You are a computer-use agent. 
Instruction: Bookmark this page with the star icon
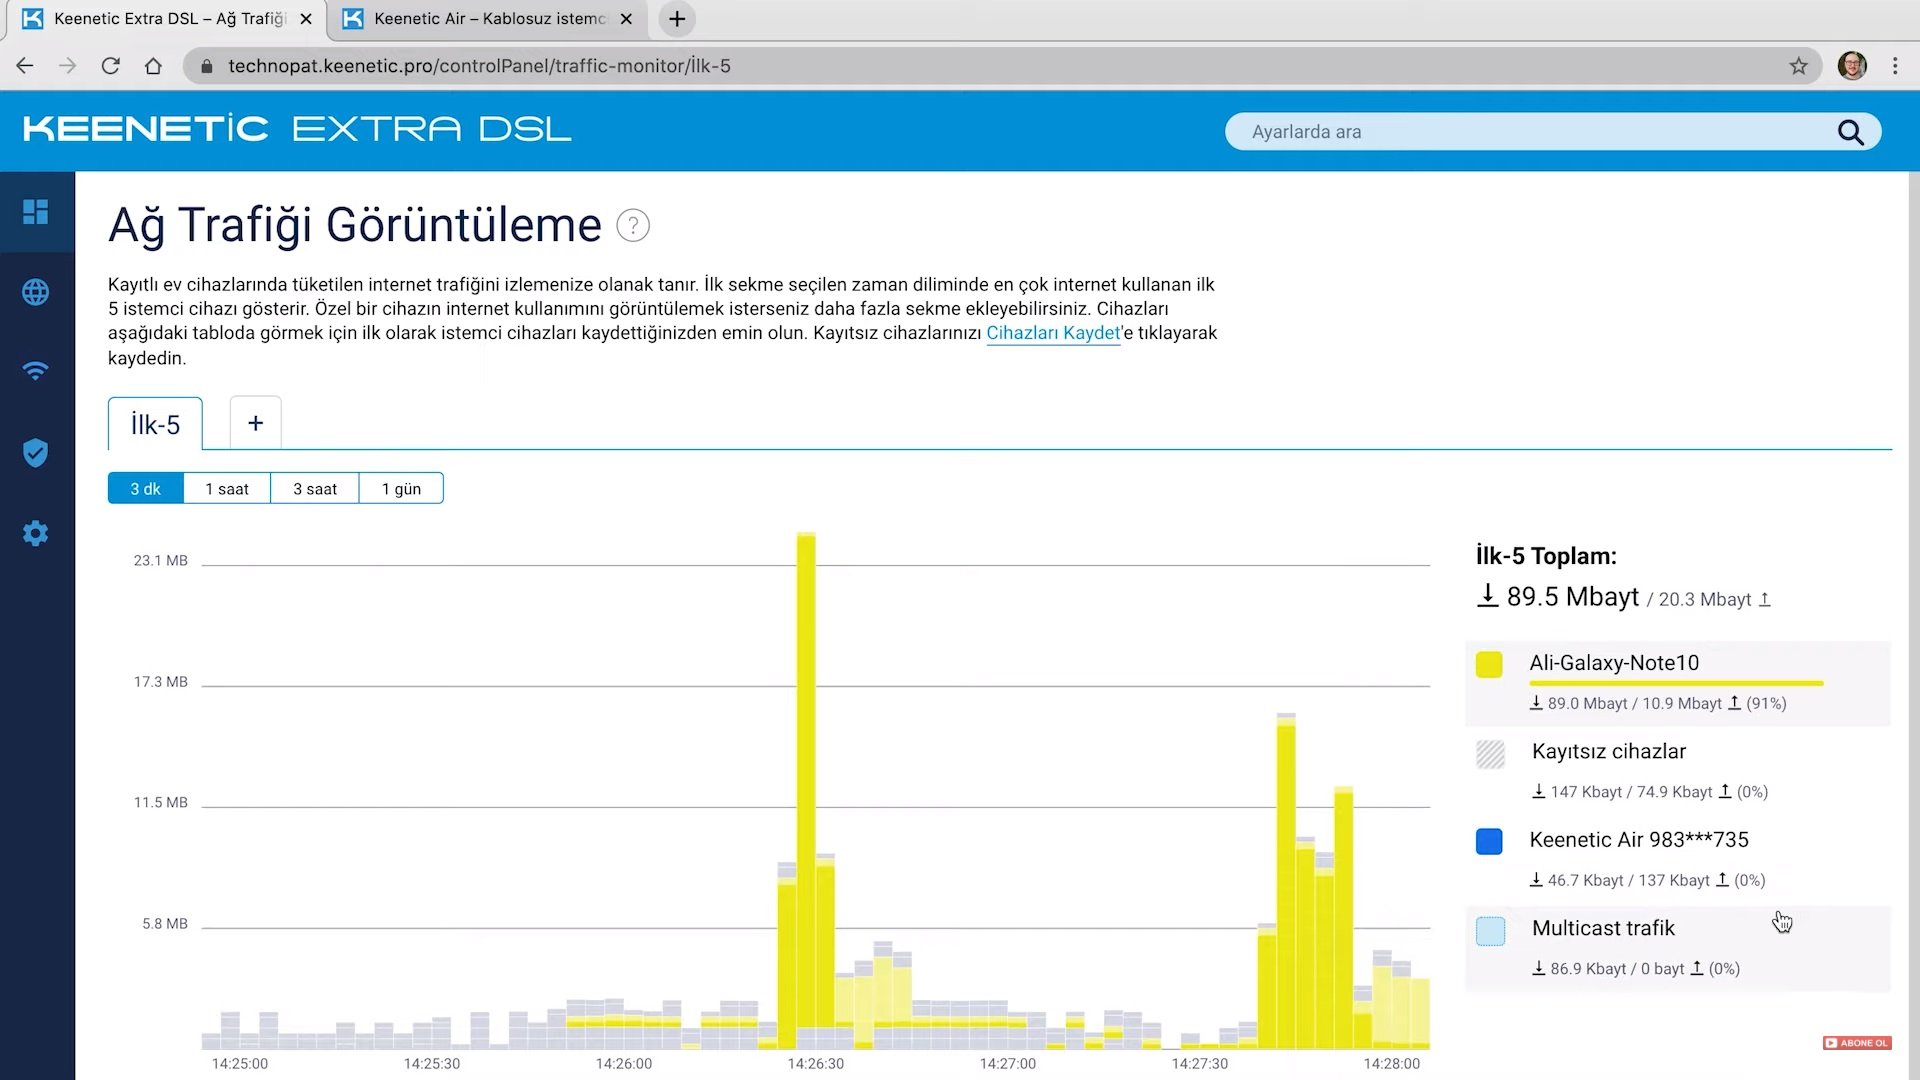1798,66
